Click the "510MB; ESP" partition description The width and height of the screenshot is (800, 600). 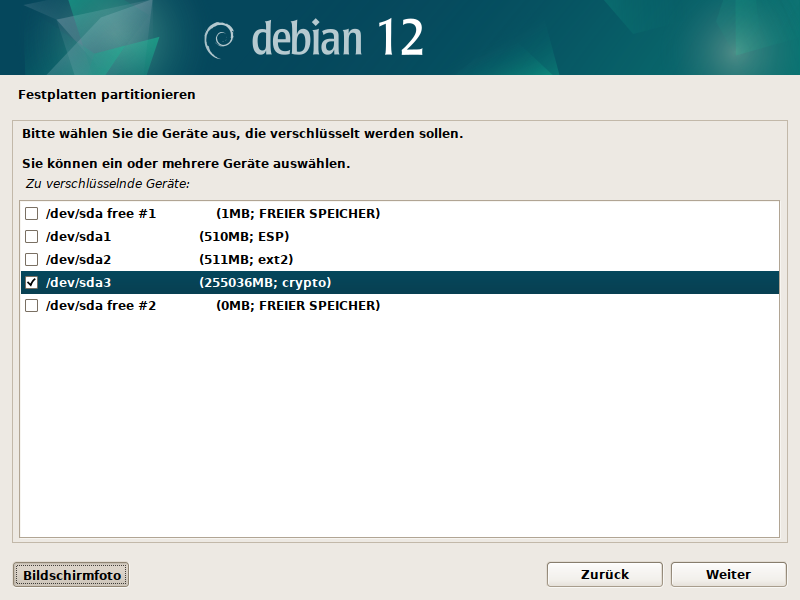click(x=247, y=237)
